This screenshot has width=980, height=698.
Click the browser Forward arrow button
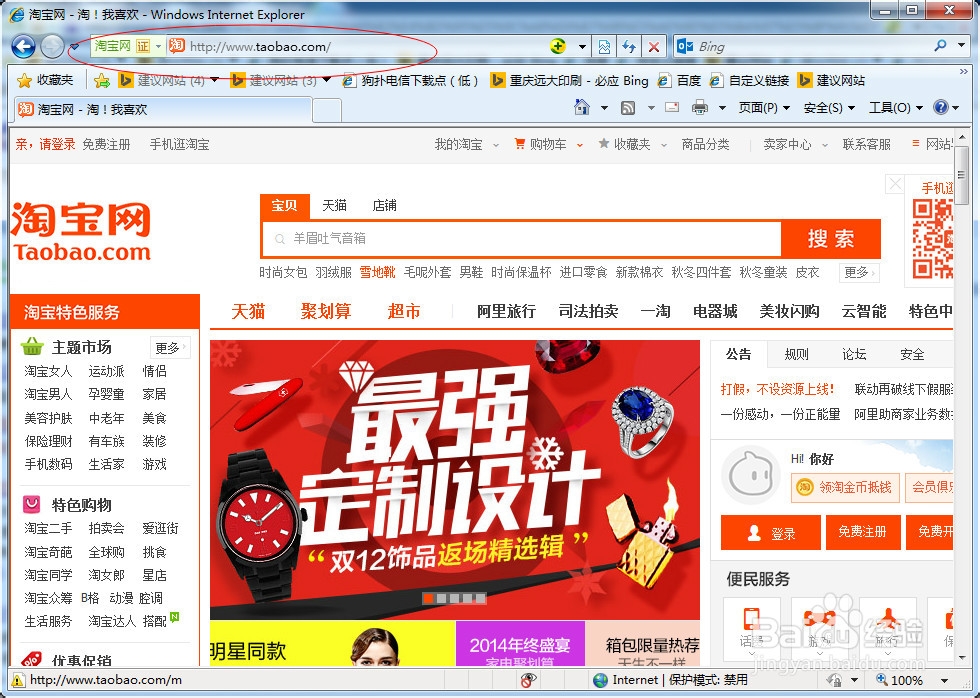click(x=52, y=46)
